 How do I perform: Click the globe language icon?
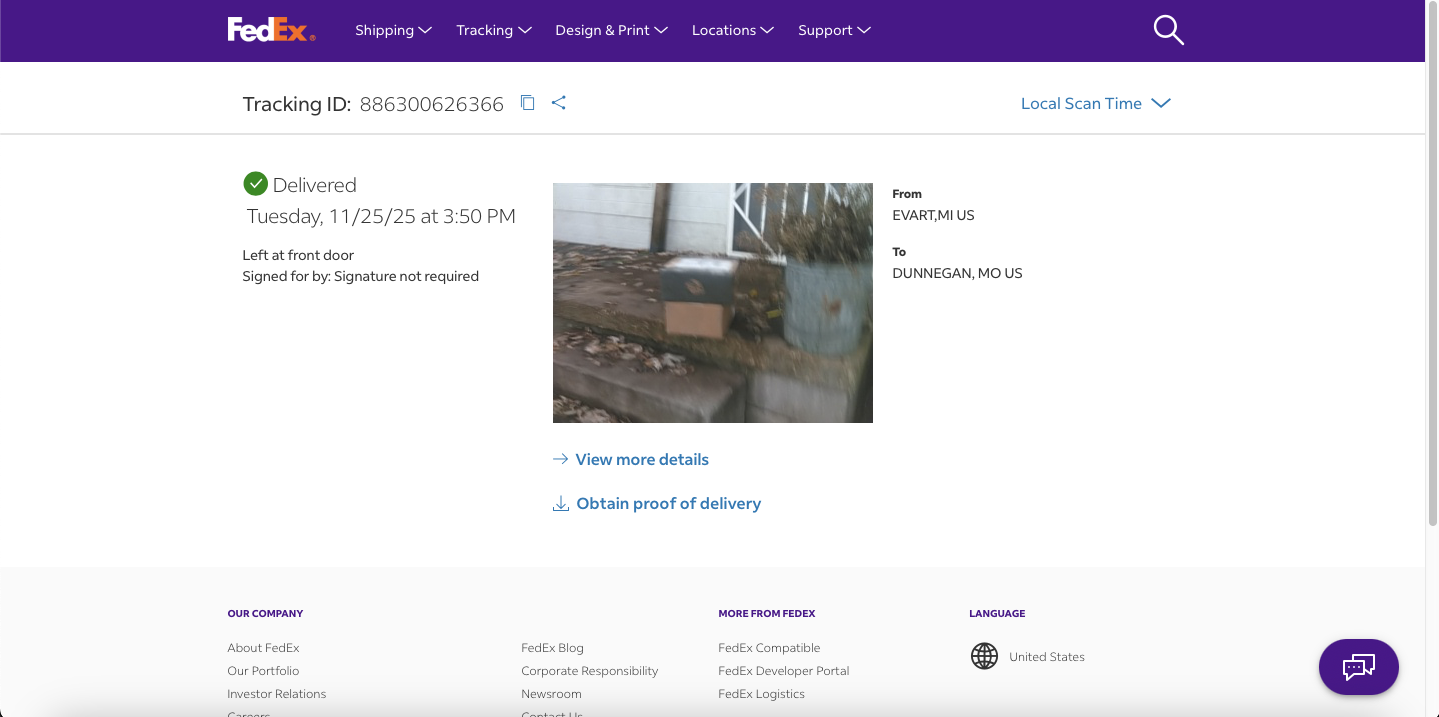pyautogui.click(x=985, y=657)
